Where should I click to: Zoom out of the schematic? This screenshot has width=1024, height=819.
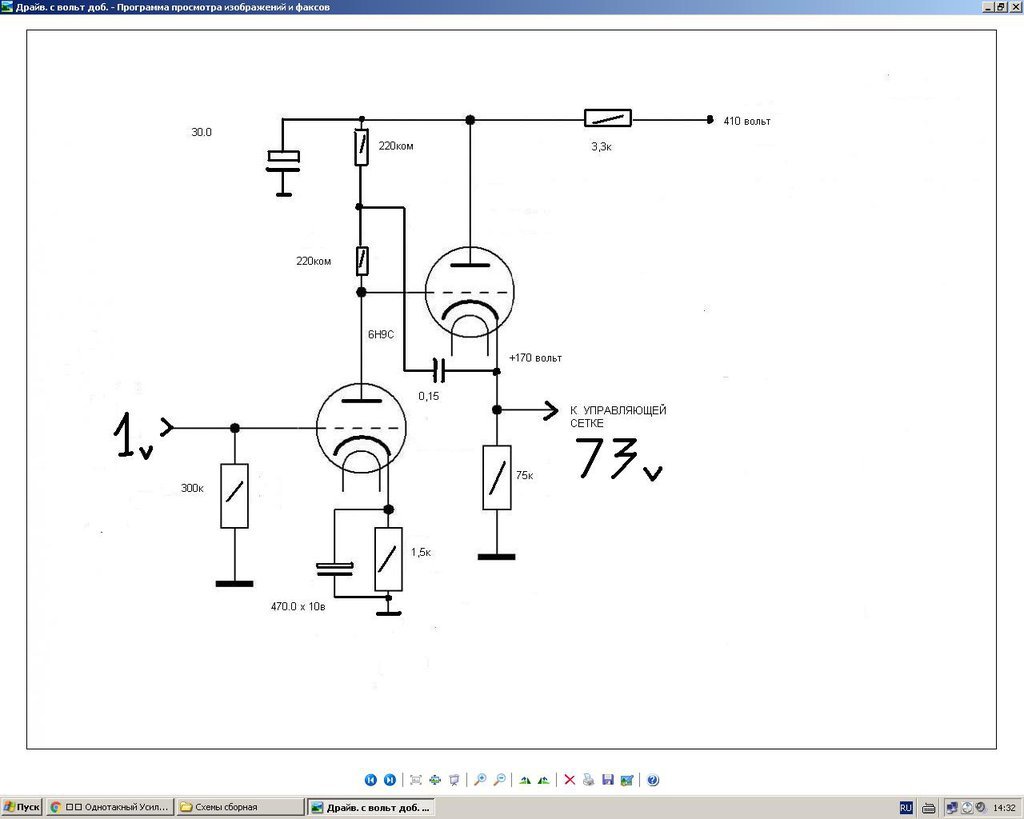[x=500, y=780]
